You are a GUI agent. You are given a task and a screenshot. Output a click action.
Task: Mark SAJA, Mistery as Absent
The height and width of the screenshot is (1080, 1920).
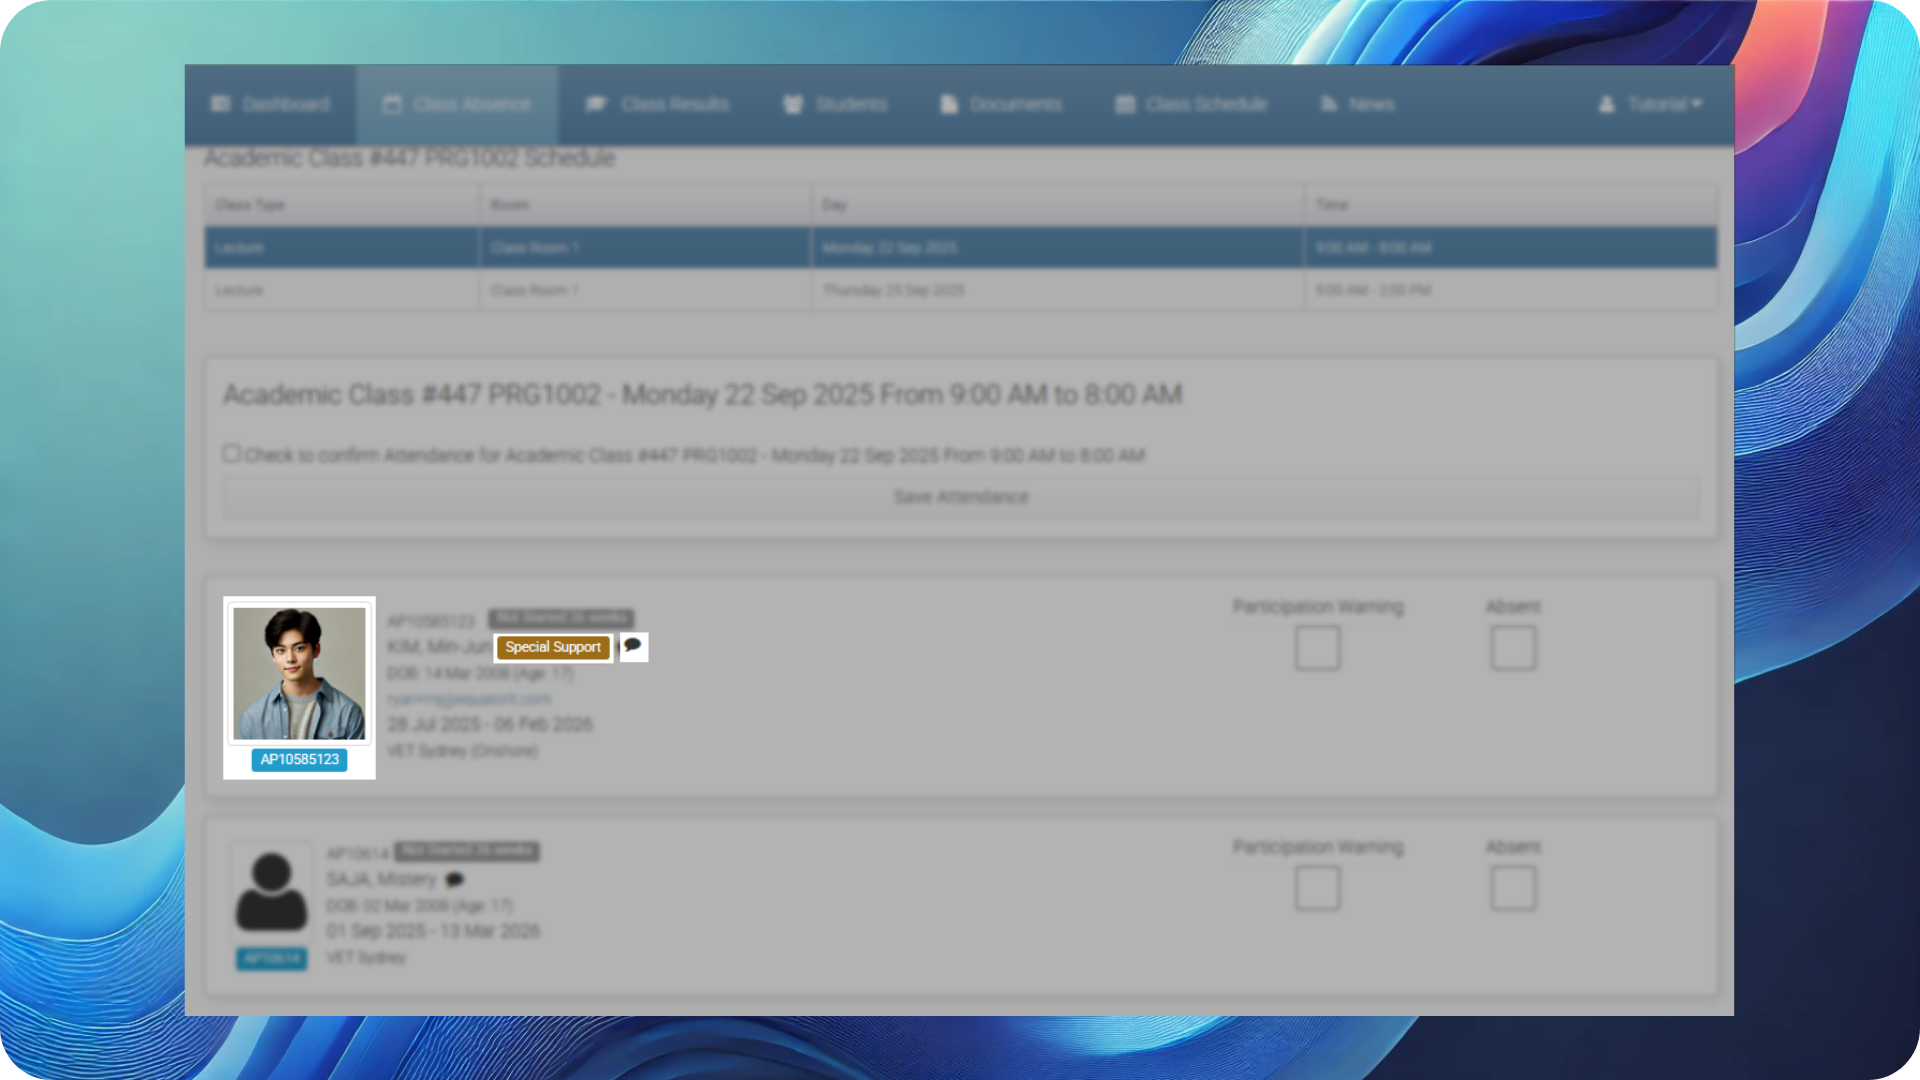click(x=1512, y=888)
